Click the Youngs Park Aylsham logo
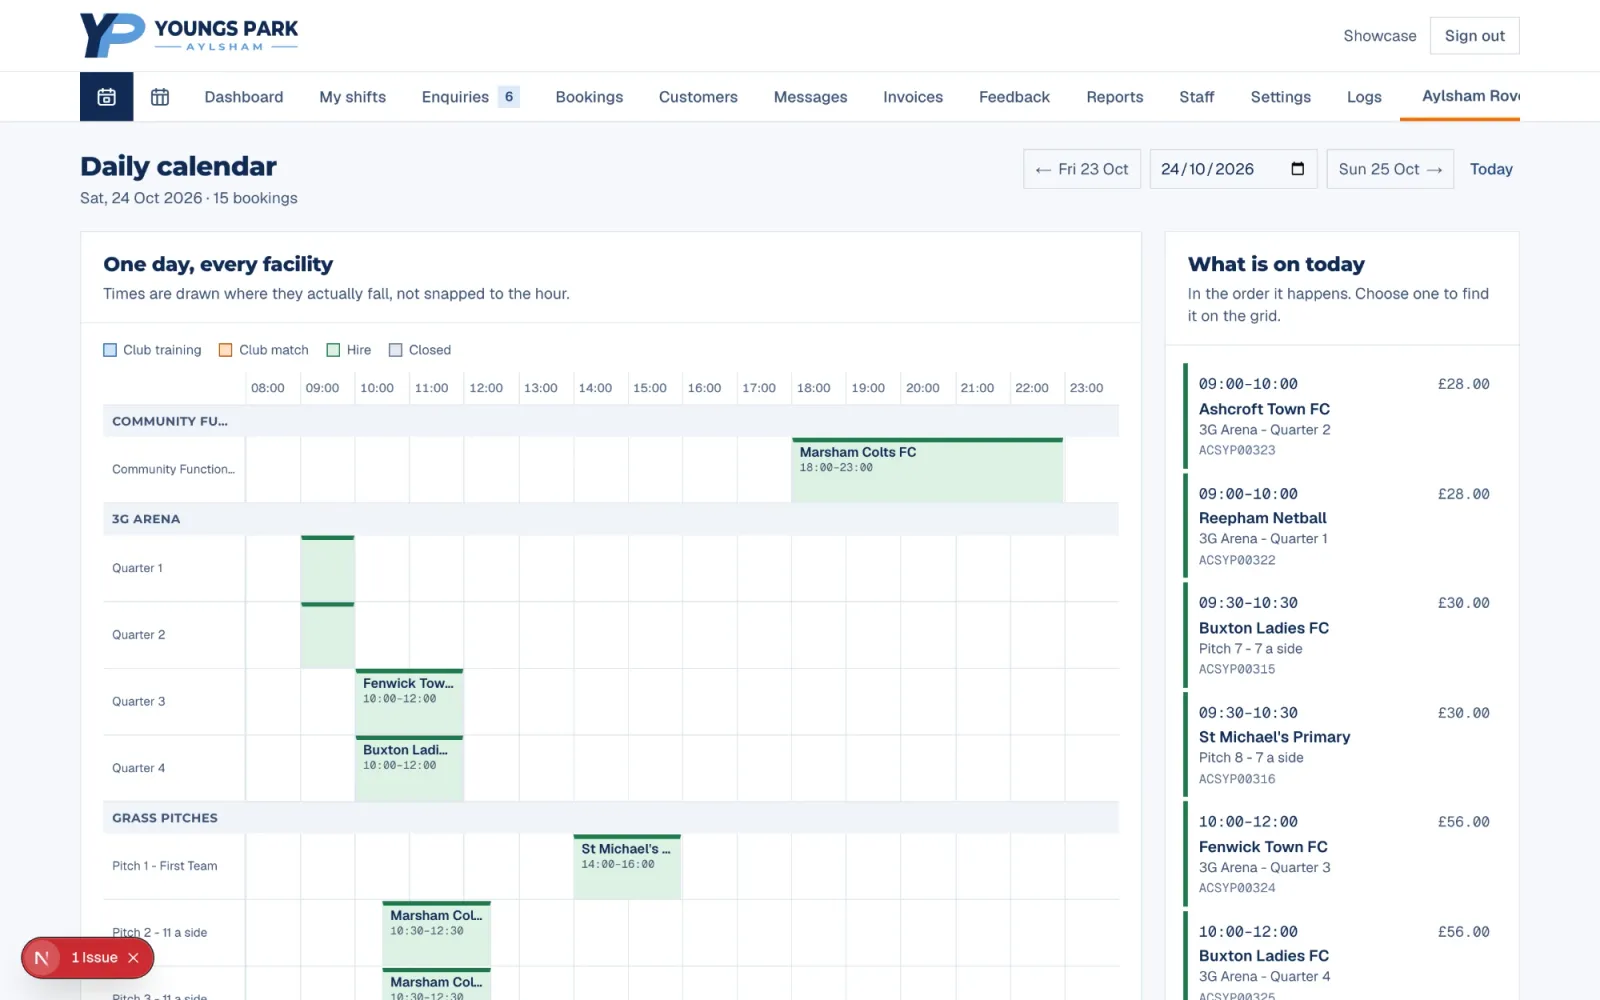 [x=189, y=35]
